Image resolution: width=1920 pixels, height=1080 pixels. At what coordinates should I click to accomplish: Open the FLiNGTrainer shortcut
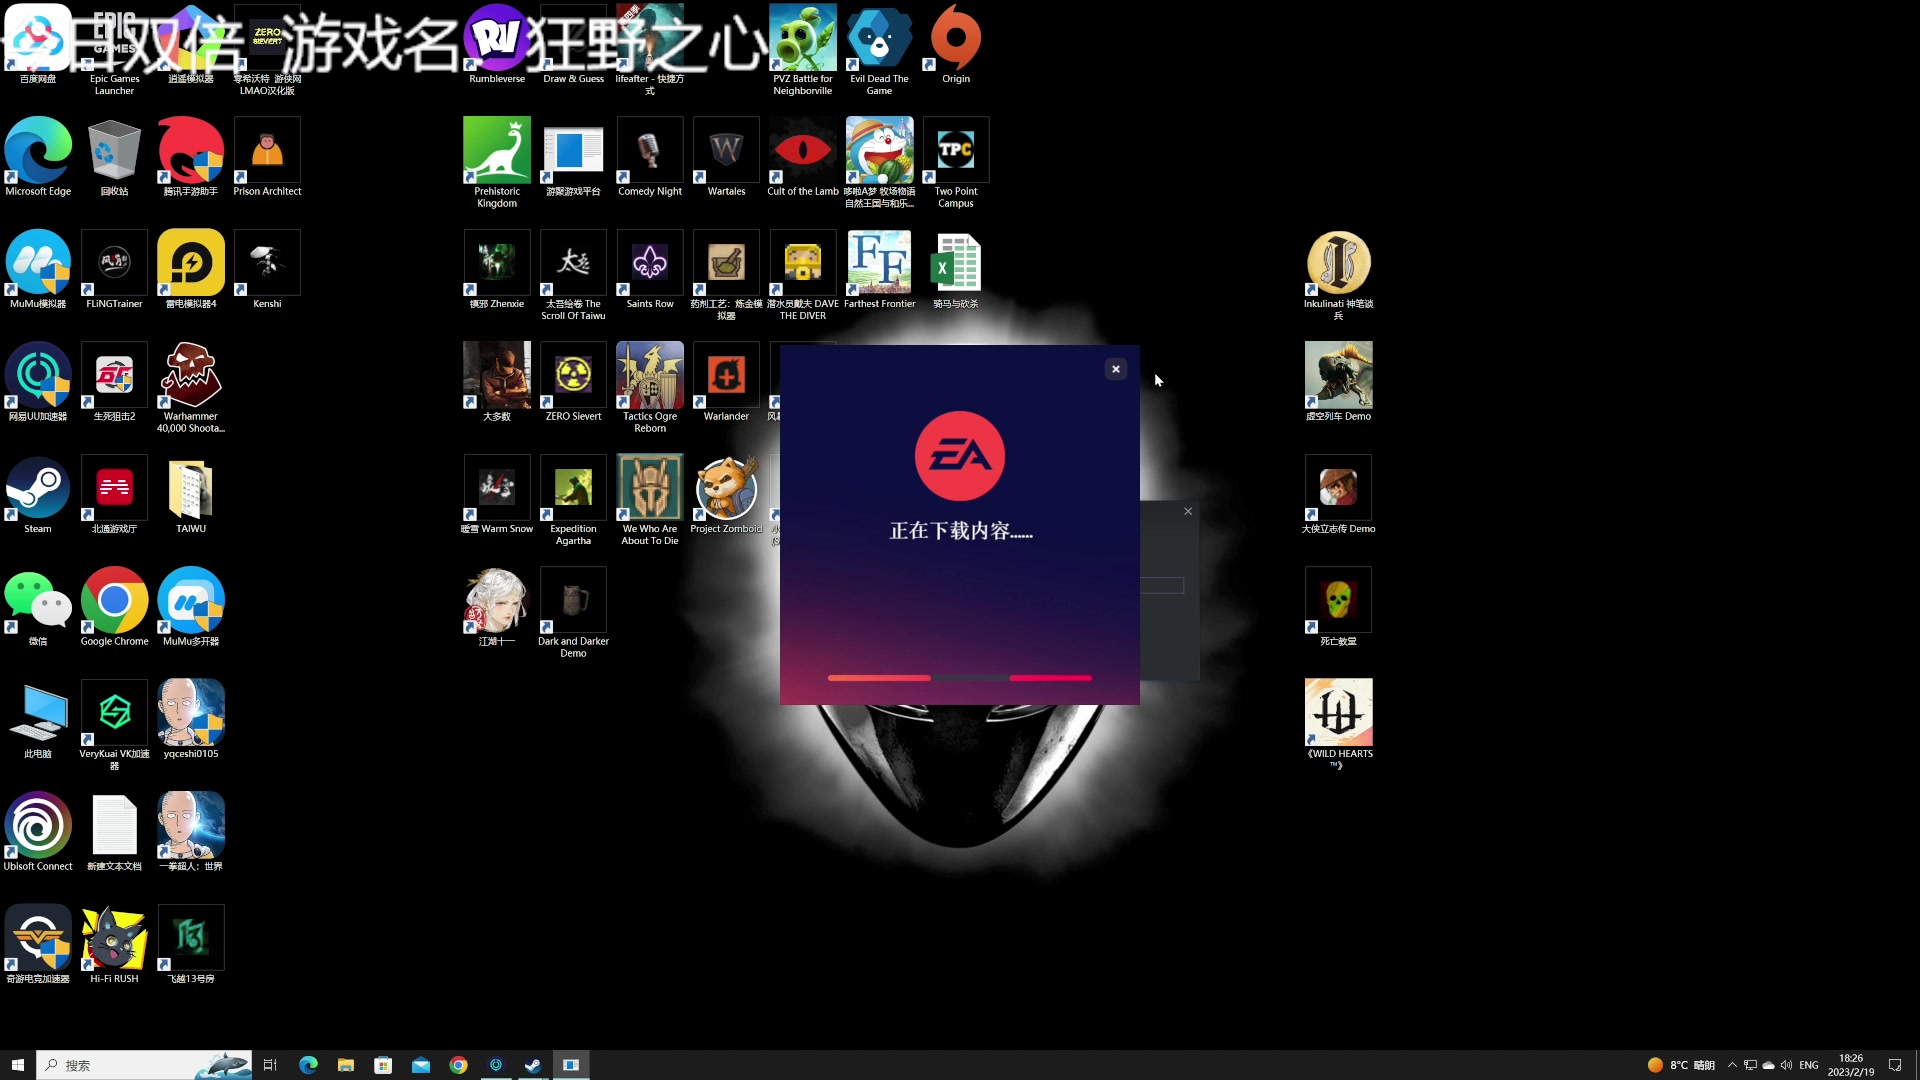114,270
